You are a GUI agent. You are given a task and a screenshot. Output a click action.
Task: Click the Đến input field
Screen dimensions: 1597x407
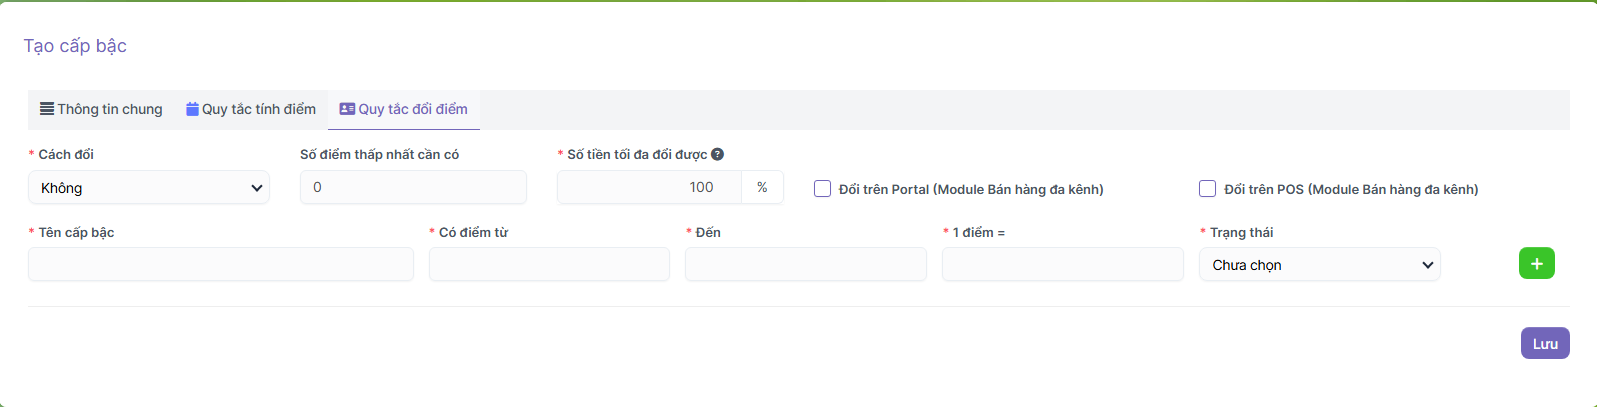coord(805,265)
